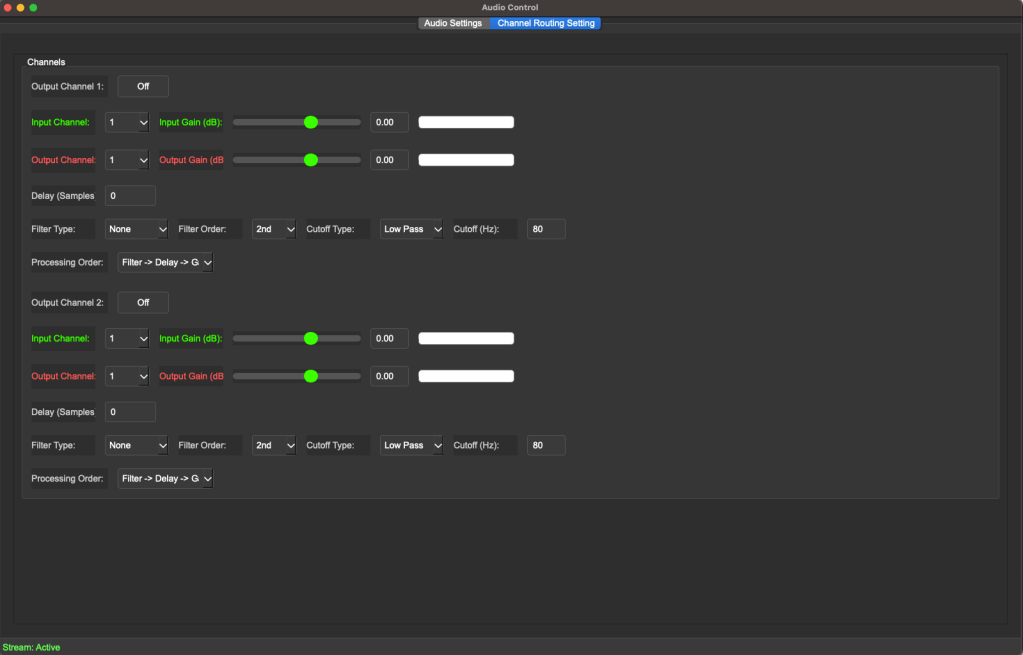Open Cutoff Type dropdown for Output Channel 1

point(411,229)
